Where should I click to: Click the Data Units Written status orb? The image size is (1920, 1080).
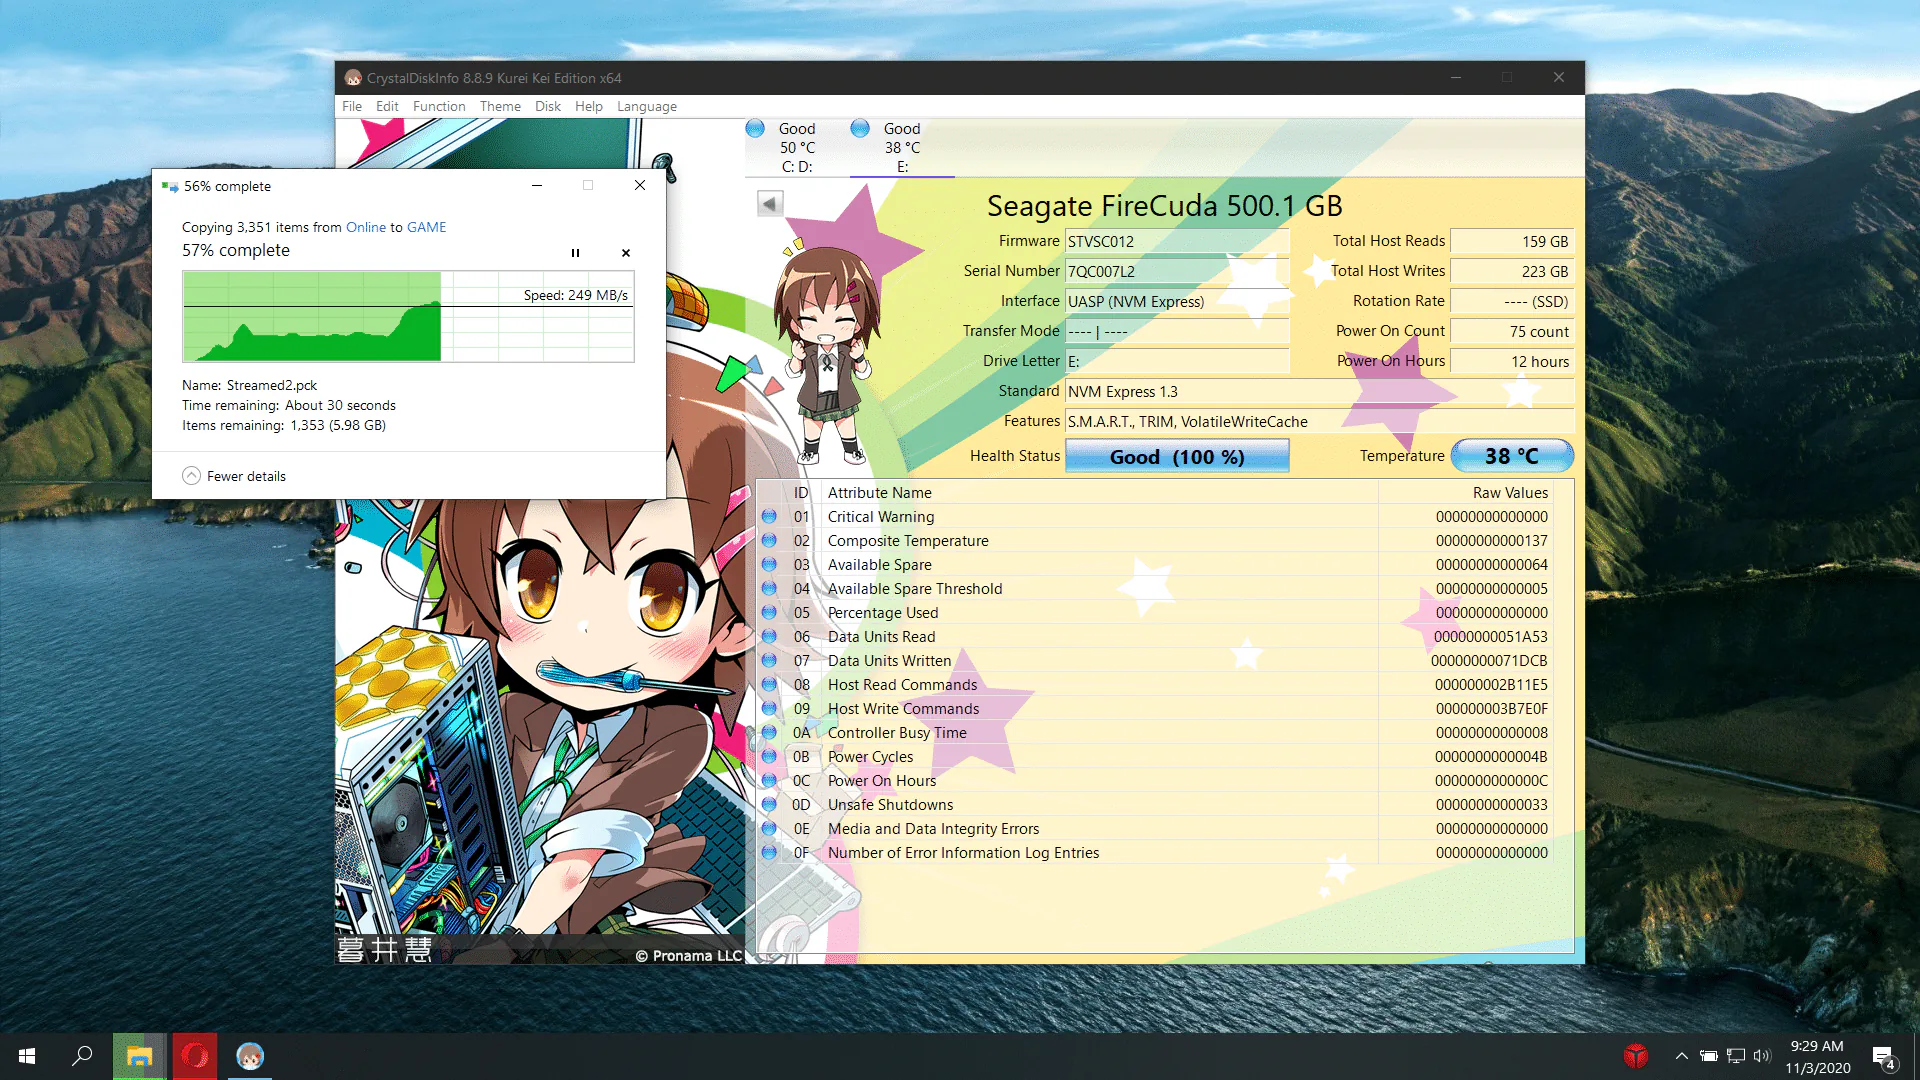(x=769, y=660)
